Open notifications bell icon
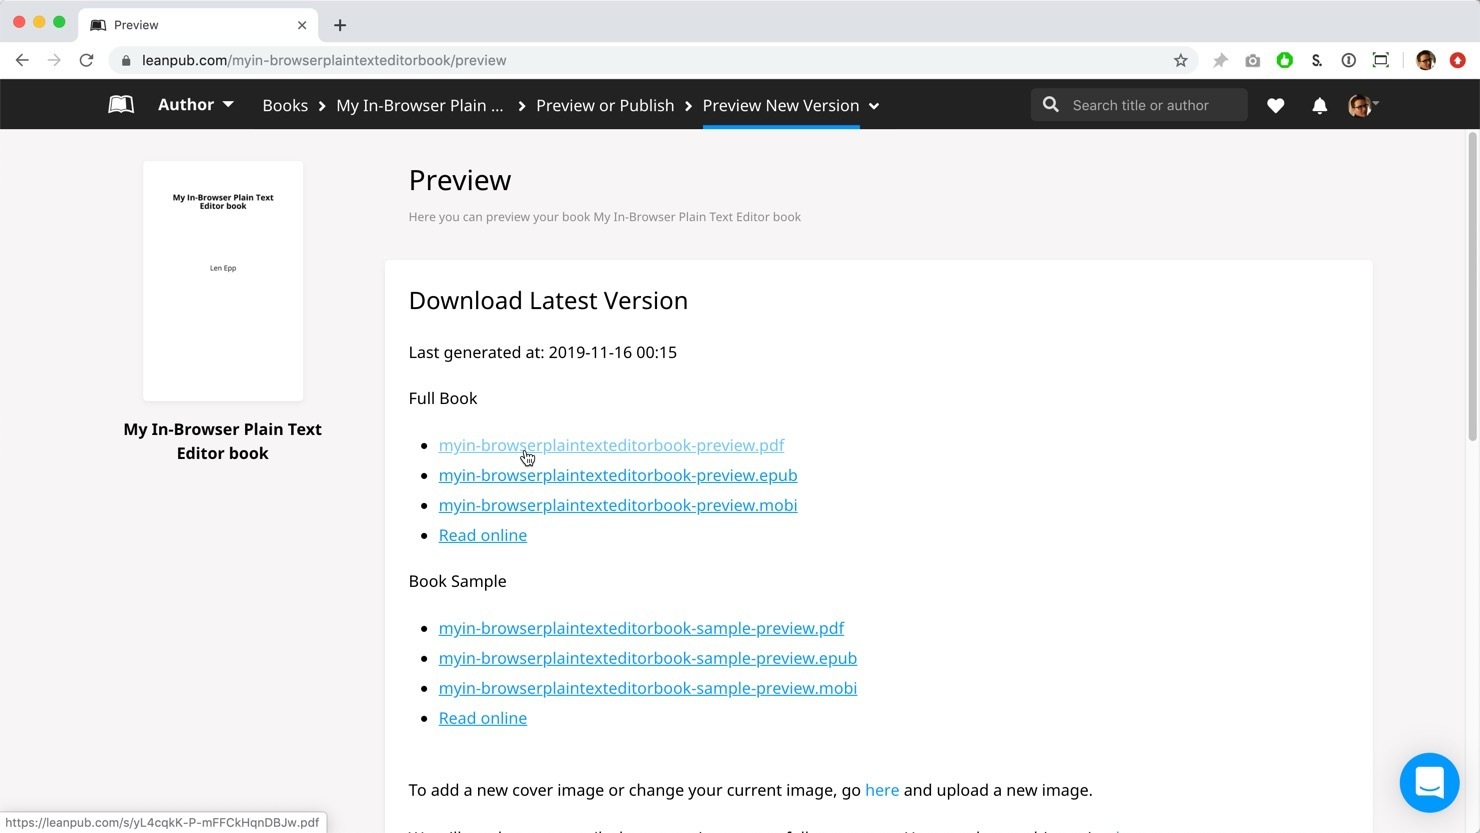The width and height of the screenshot is (1480, 833). coord(1320,105)
